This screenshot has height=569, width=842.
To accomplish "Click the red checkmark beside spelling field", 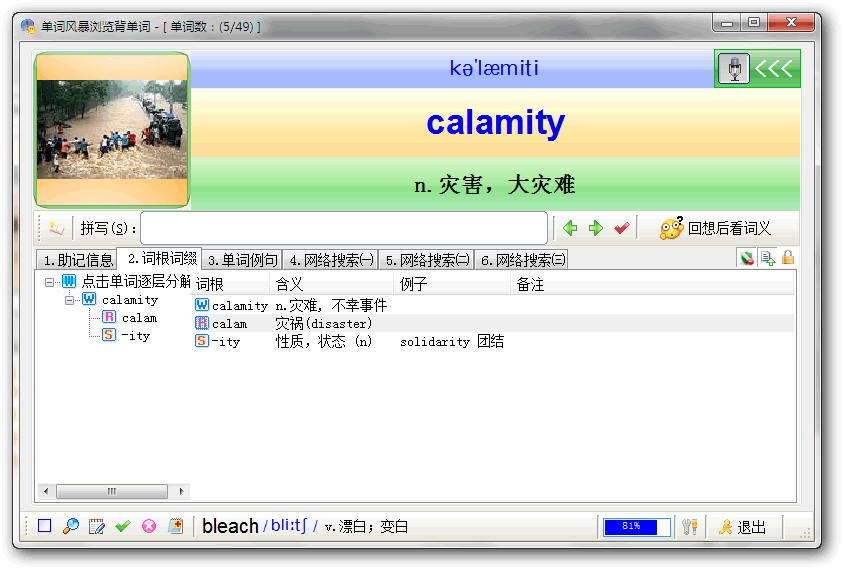I will pyautogui.click(x=622, y=228).
